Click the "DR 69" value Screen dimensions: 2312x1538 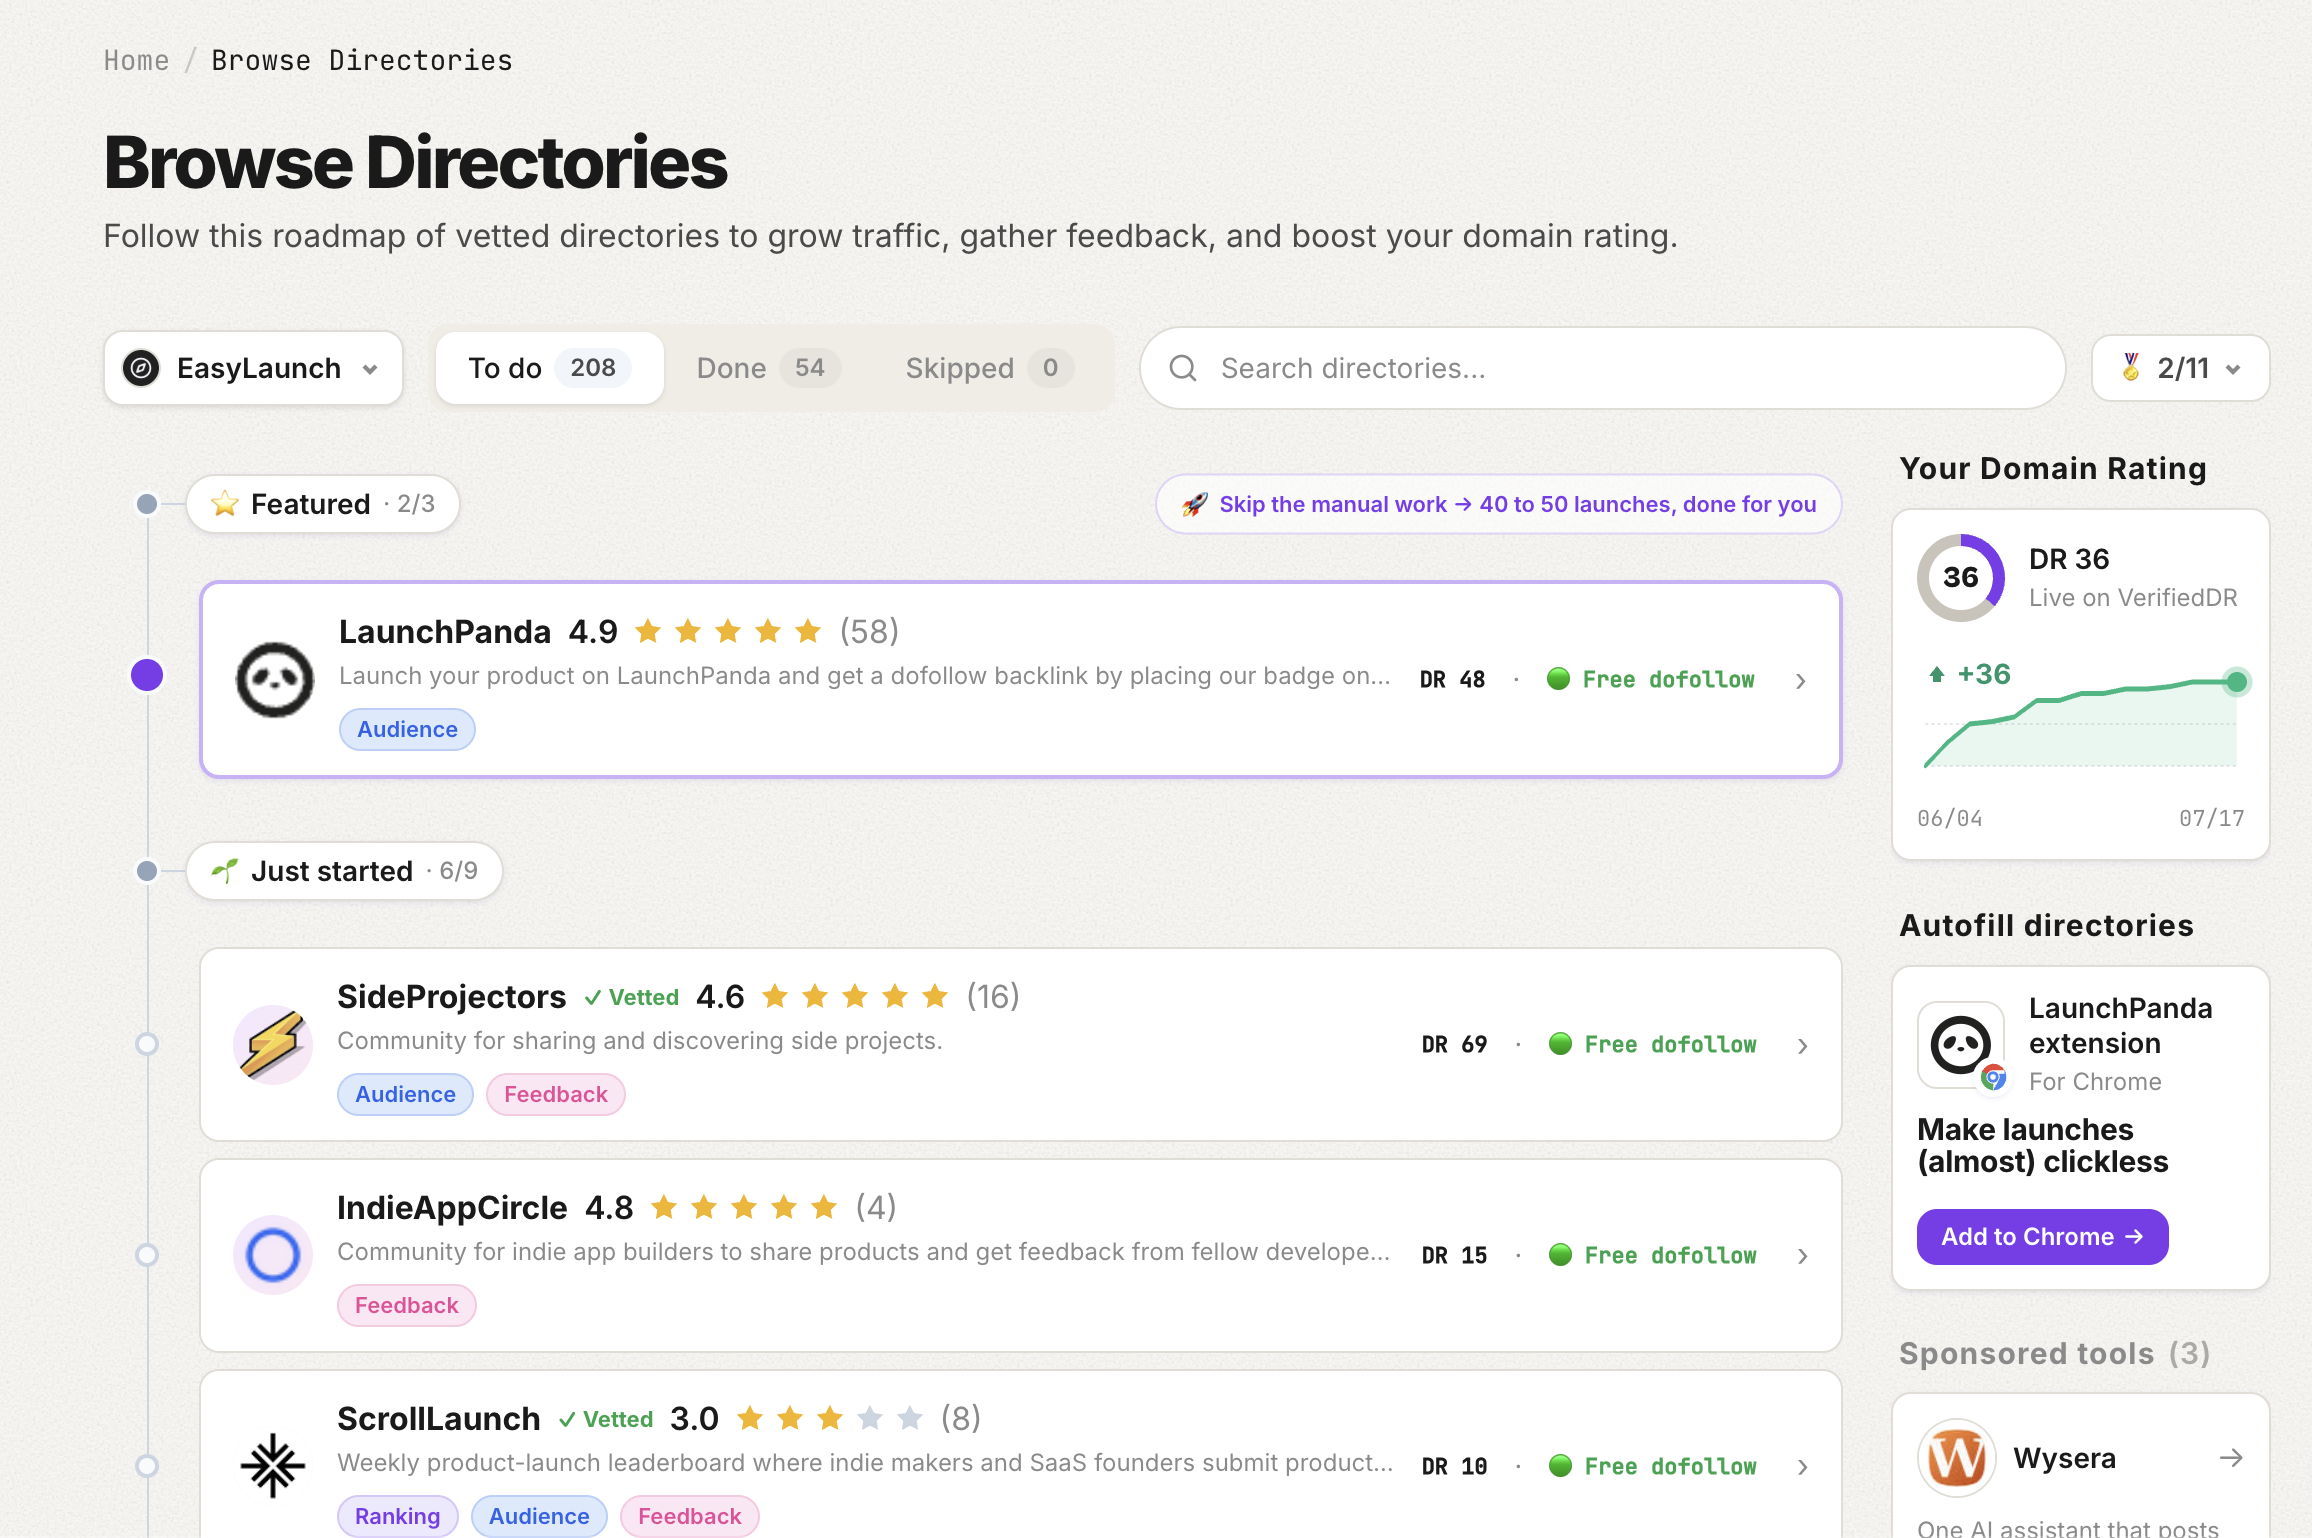pyautogui.click(x=1455, y=1045)
